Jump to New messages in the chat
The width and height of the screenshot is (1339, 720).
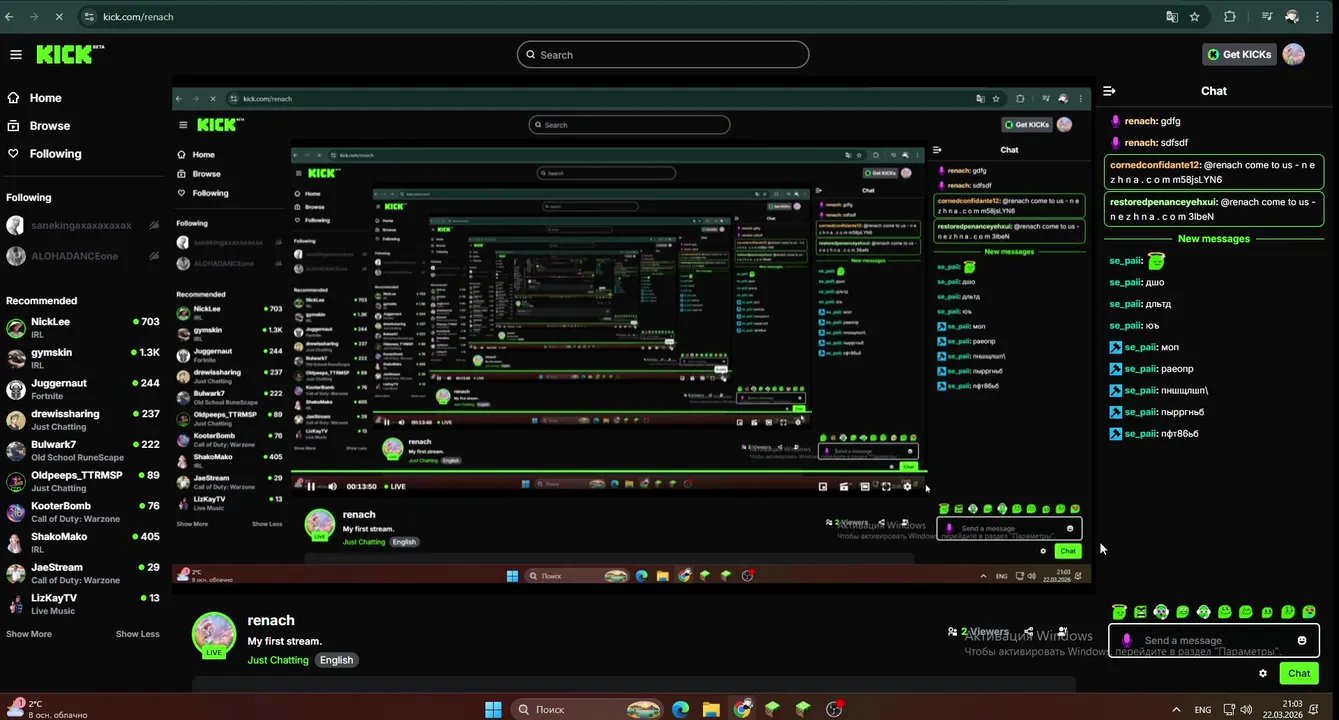(1214, 239)
